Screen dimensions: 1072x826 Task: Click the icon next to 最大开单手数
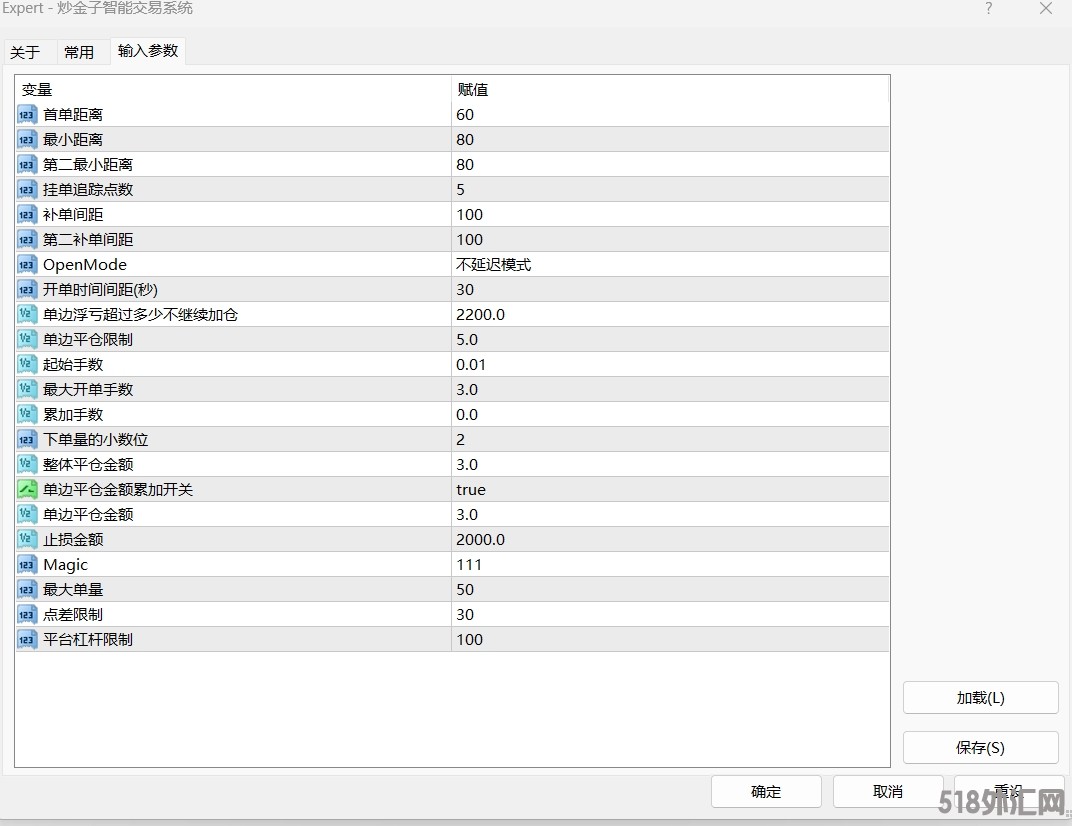coord(27,390)
